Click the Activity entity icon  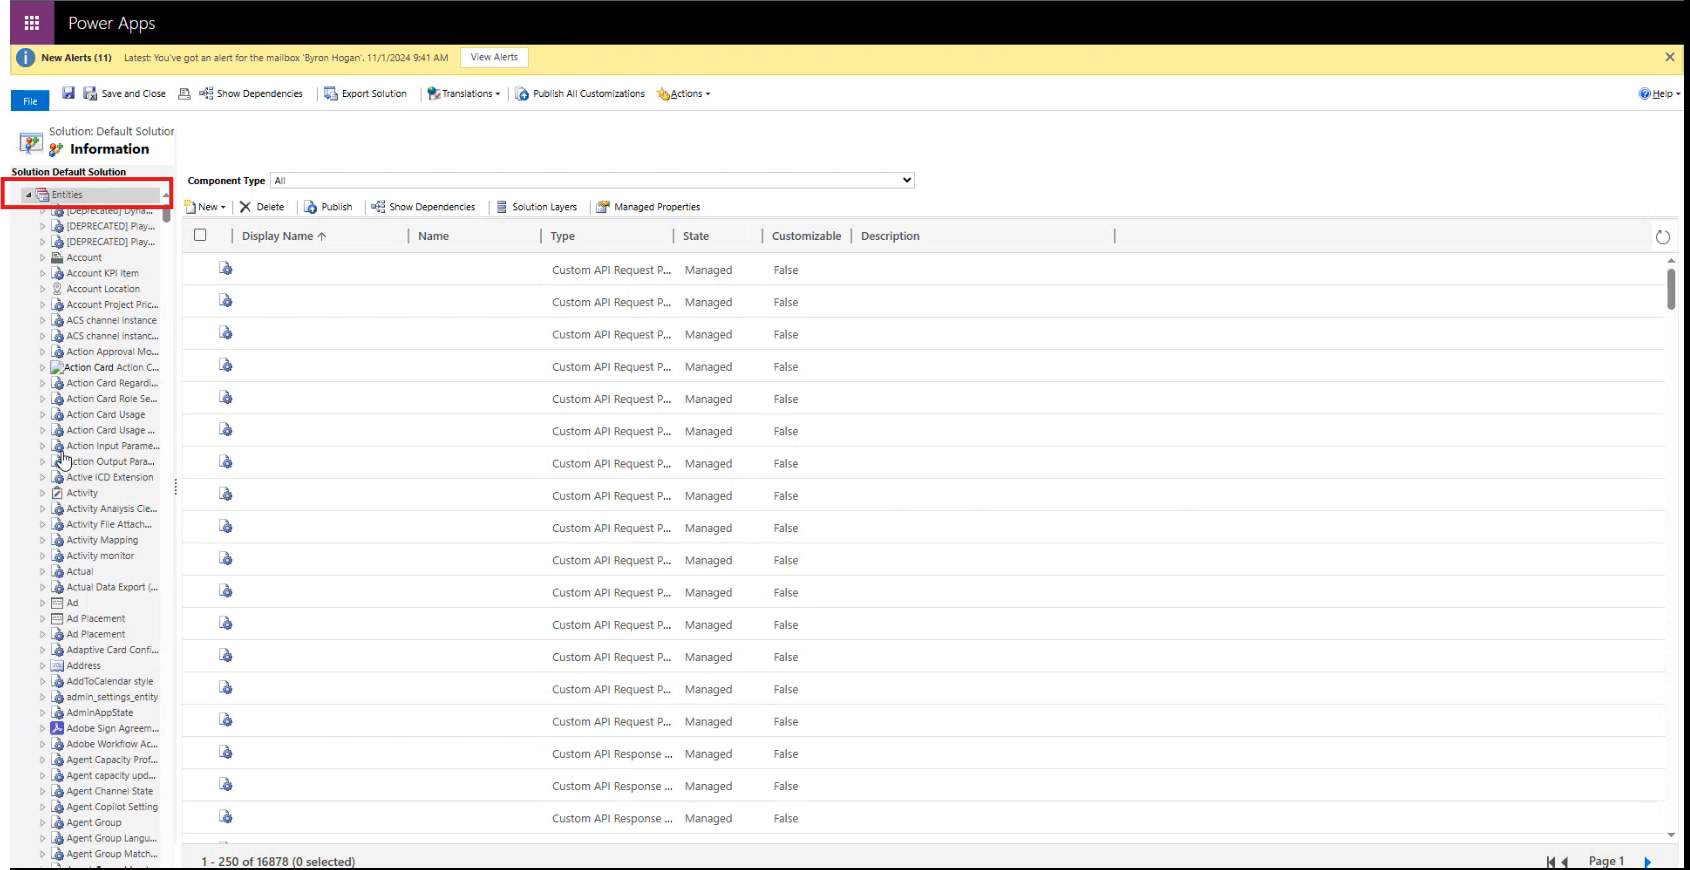[x=57, y=493]
